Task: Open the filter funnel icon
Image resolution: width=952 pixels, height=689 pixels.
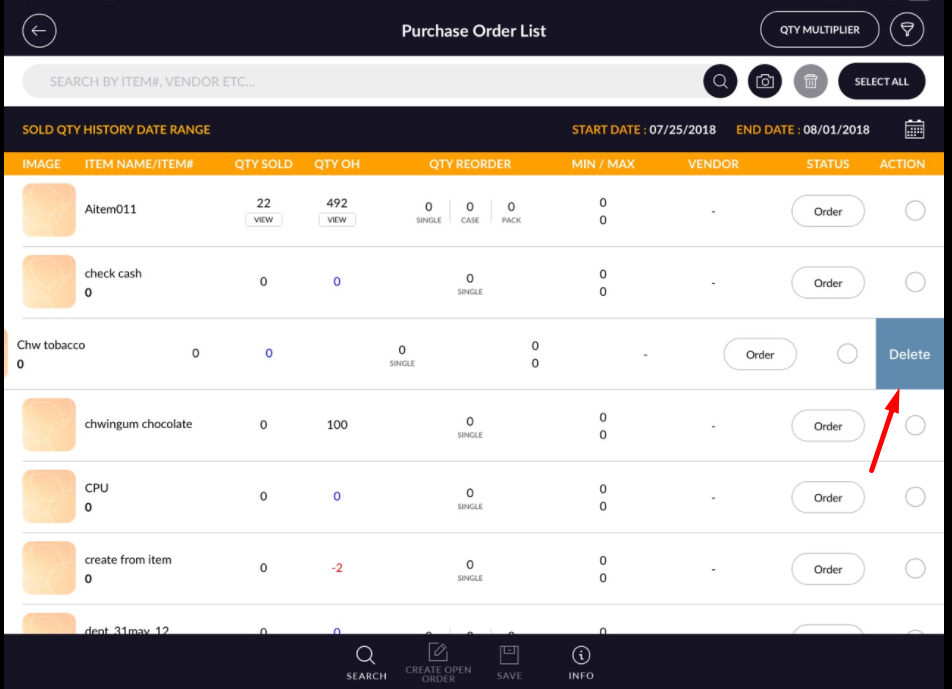Action: tap(907, 30)
